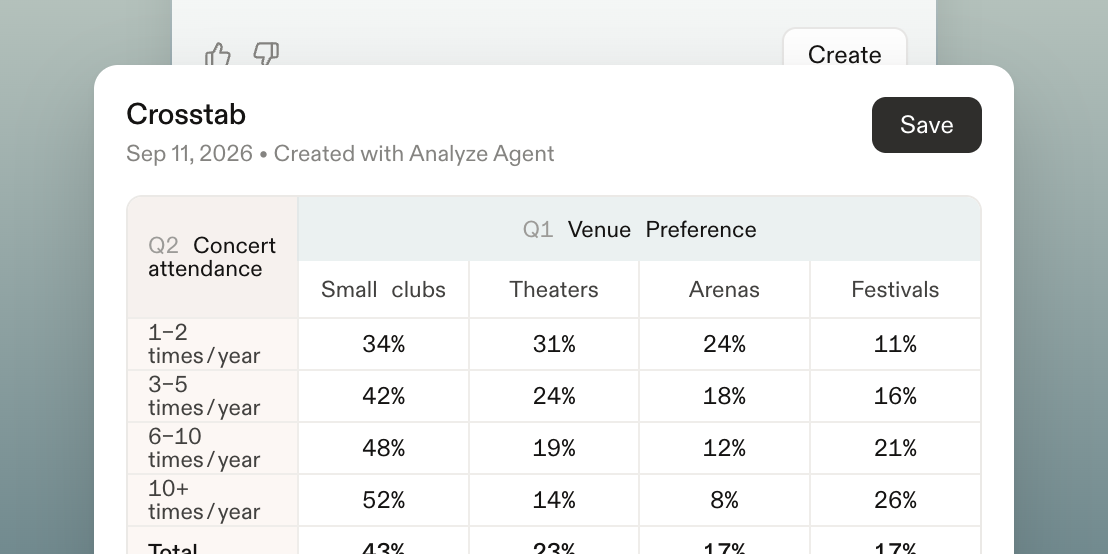The image size is (1108, 554).
Task: Click the 31% Theaters cell
Action: [x=554, y=344]
